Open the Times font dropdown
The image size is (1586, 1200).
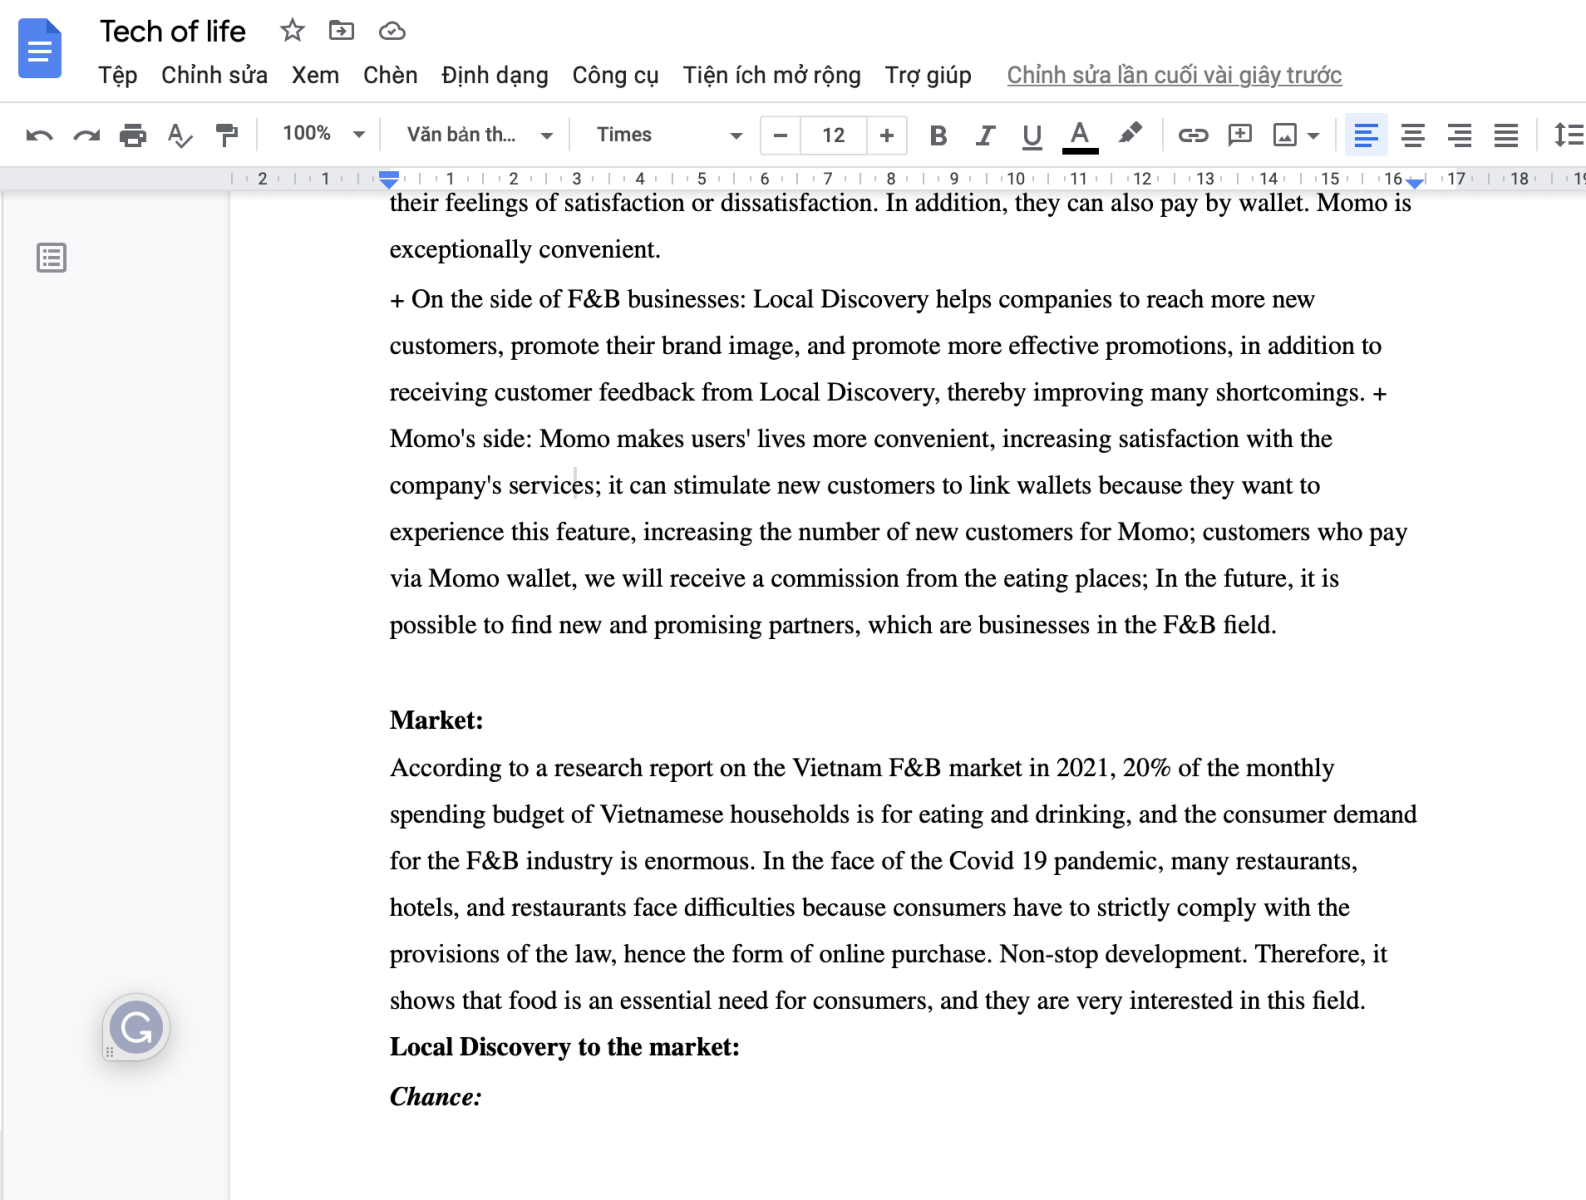pyautogui.click(x=669, y=135)
